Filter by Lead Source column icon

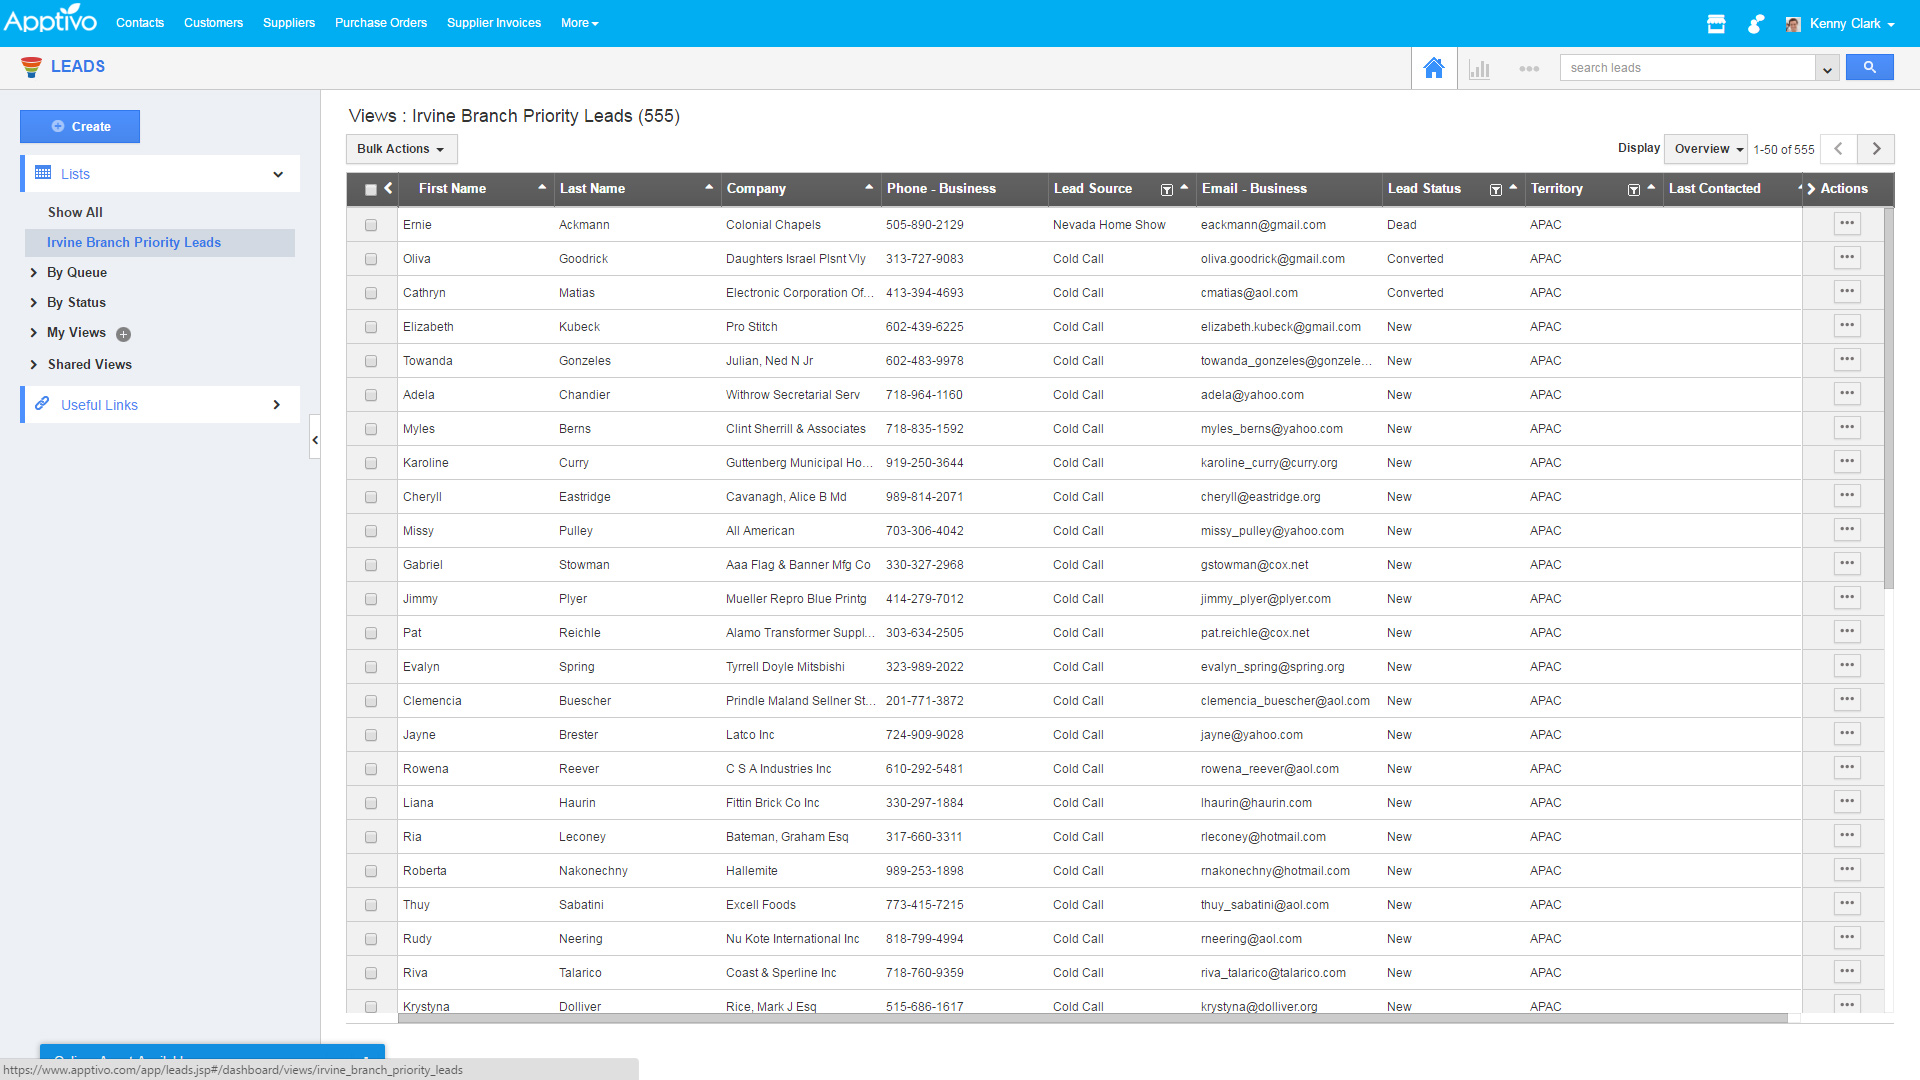tap(1166, 189)
